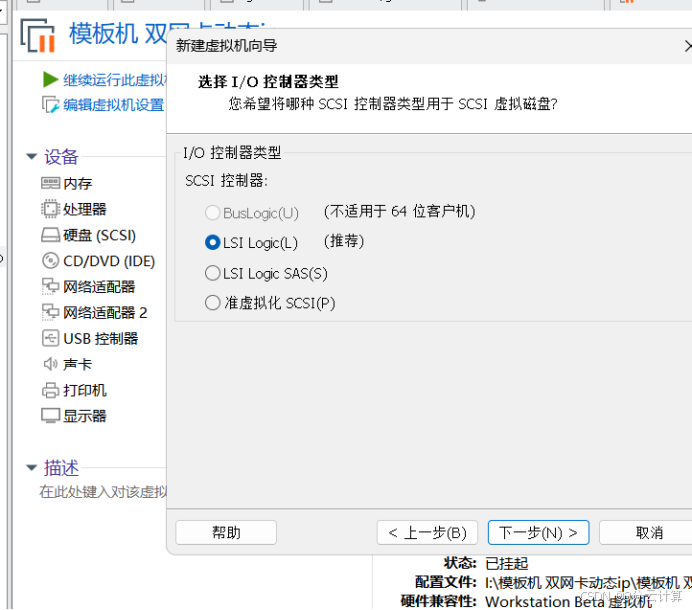This screenshot has height=610, width=692.
Task: Select the 网络适配器 2 icon
Action: coord(50,312)
